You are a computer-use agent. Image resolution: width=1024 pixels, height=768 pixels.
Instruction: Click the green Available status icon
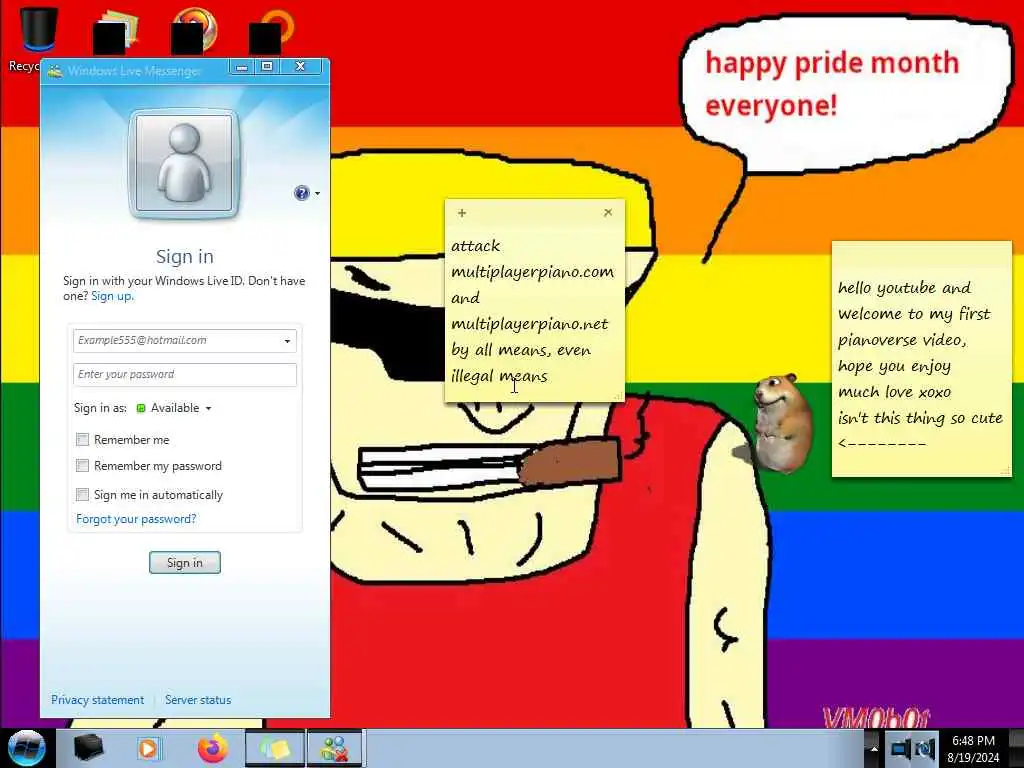tap(140, 408)
